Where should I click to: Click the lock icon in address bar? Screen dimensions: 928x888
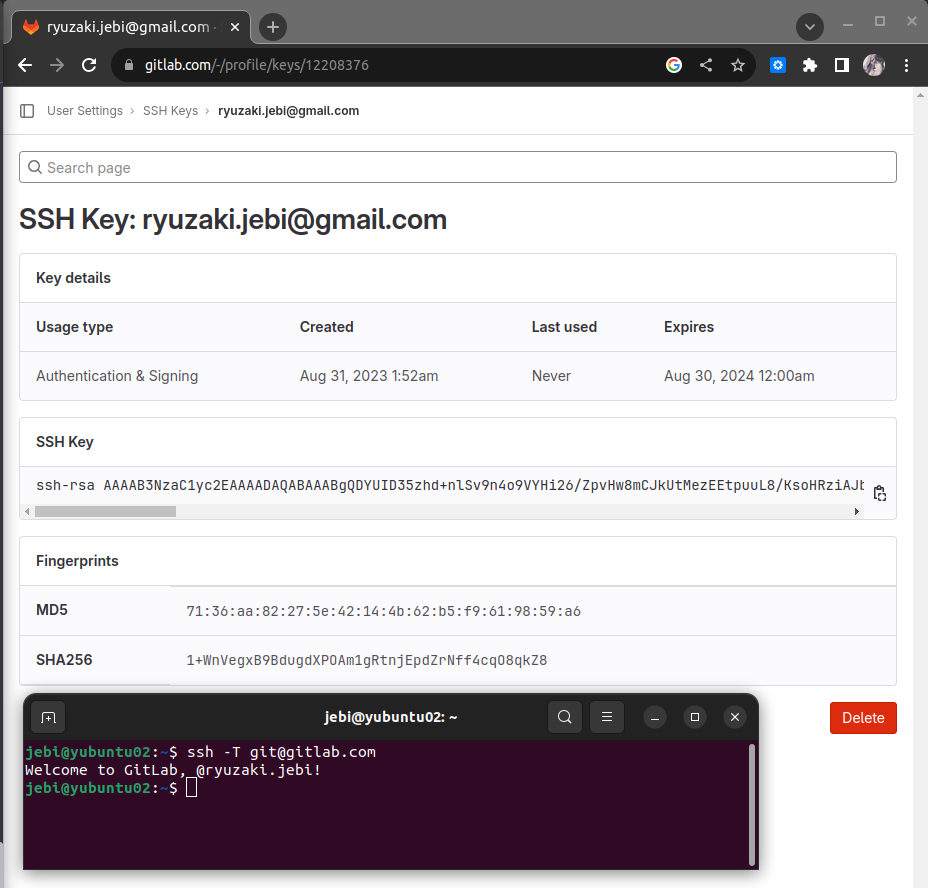click(x=128, y=65)
